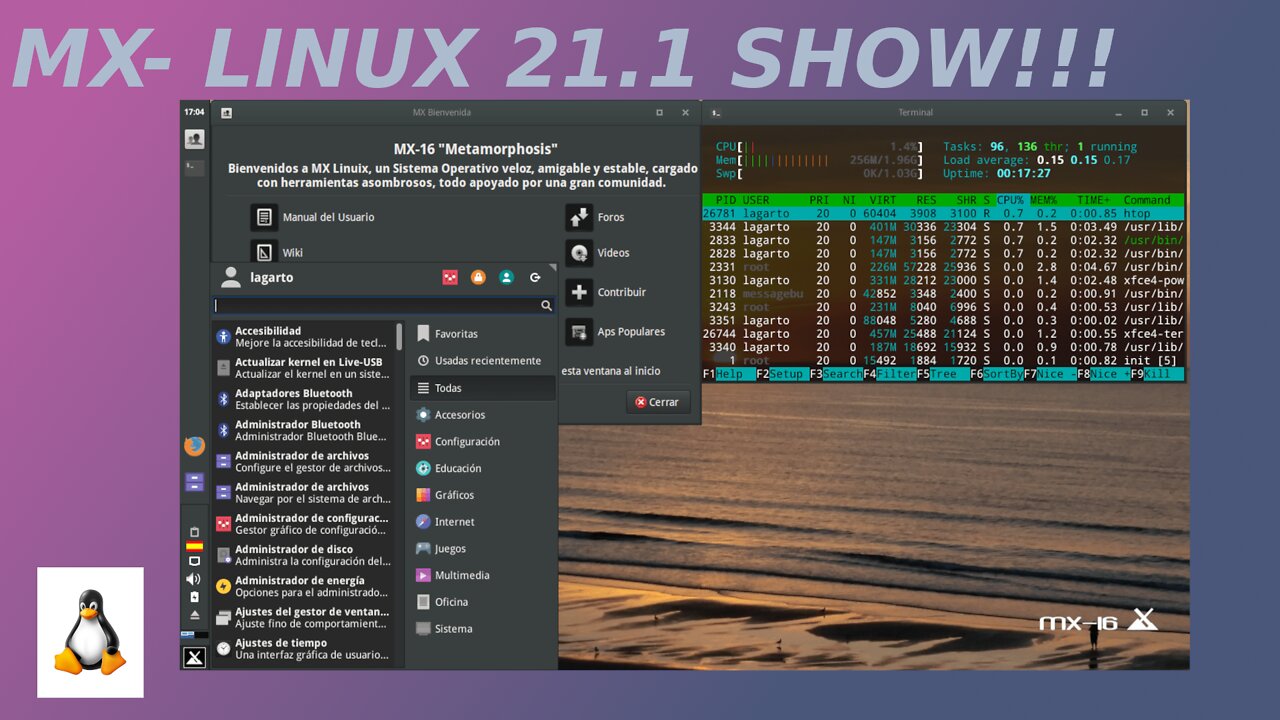Select the Multimedia category

[x=483, y=575]
